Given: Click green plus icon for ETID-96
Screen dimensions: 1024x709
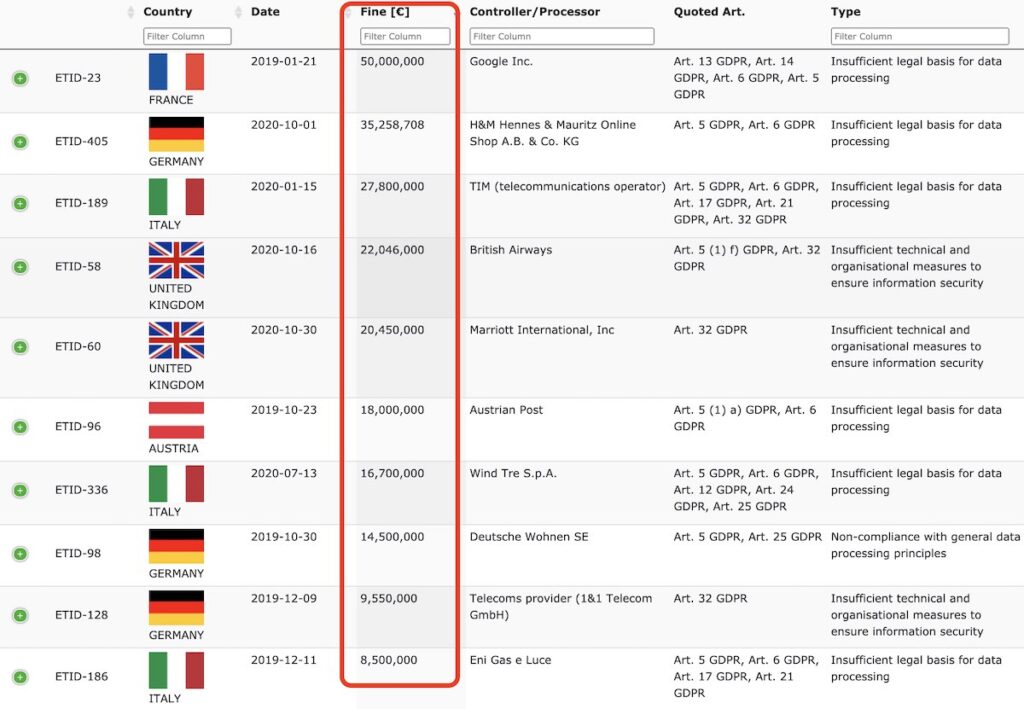Looking at the screenshot, I should (20, 426).
